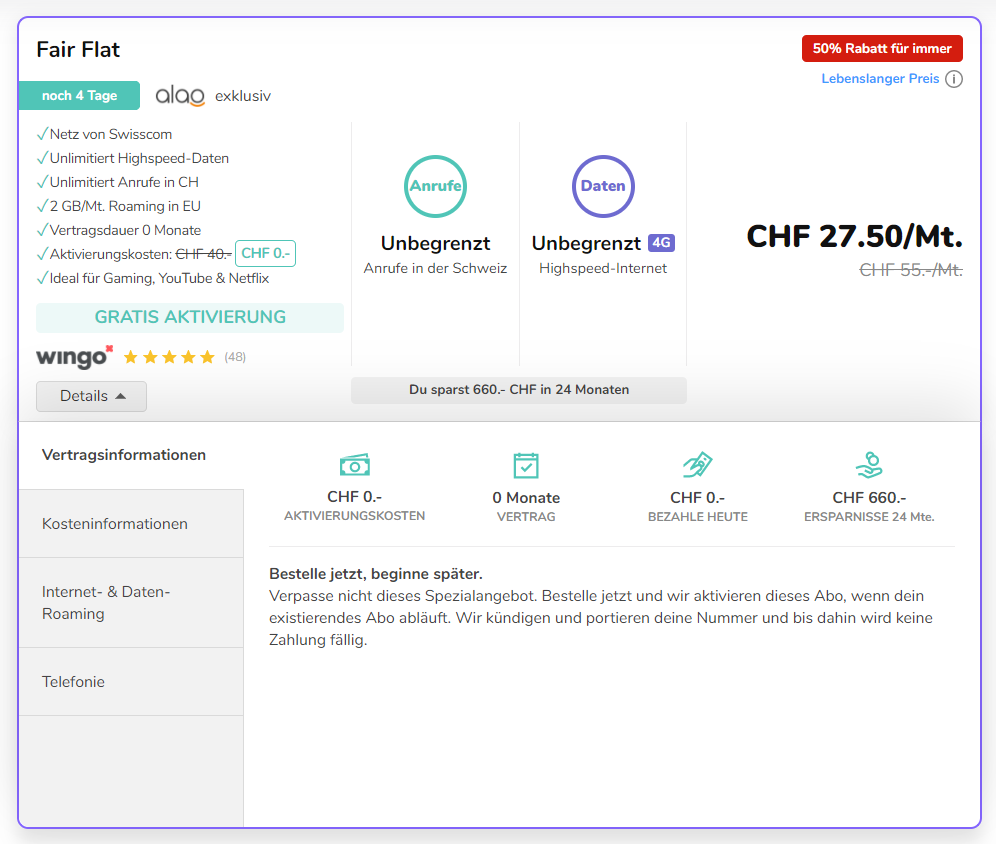
Task: Click the five-star rating
Action: pyautogui.click(x=169, y=357)
